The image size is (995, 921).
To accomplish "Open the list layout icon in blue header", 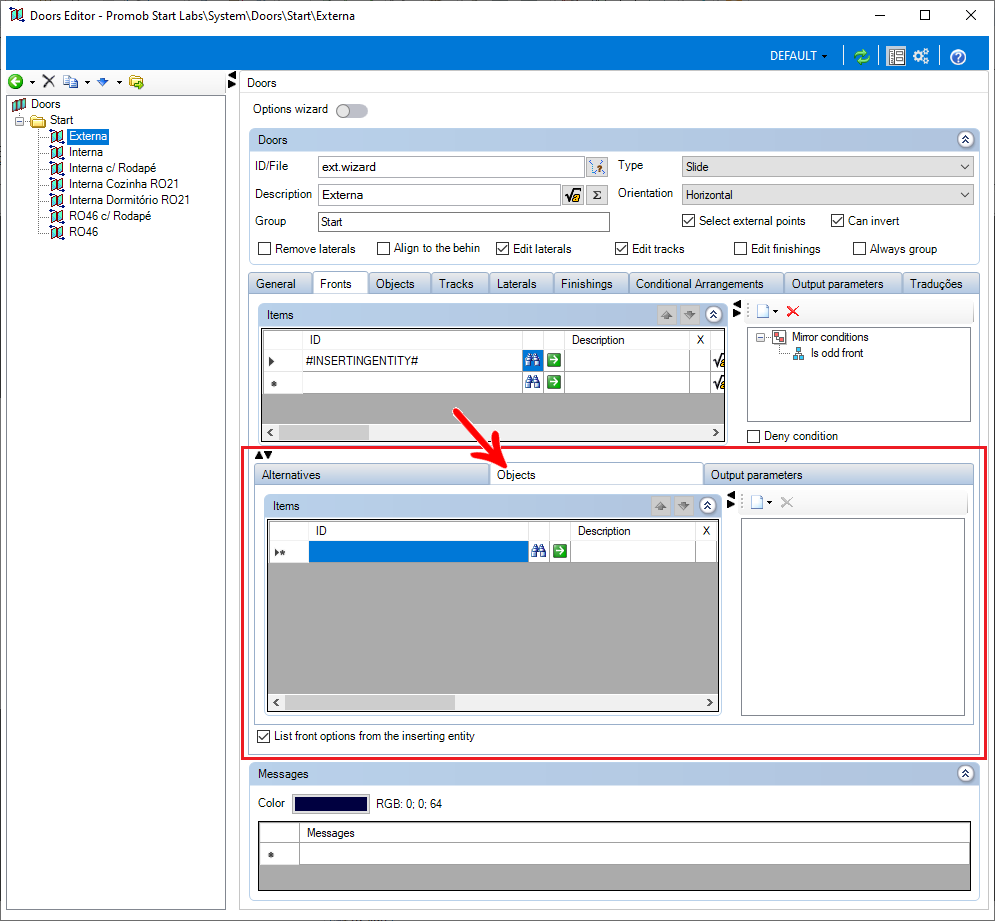I will coord(896,56).
